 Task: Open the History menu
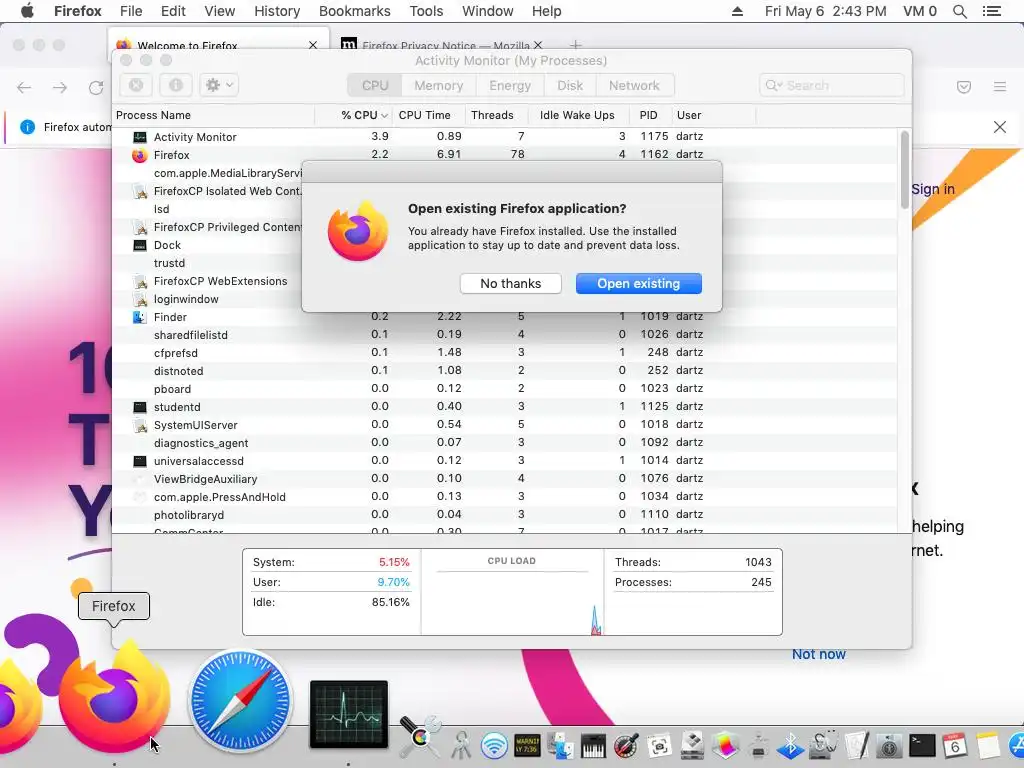(x=277, y=11)
